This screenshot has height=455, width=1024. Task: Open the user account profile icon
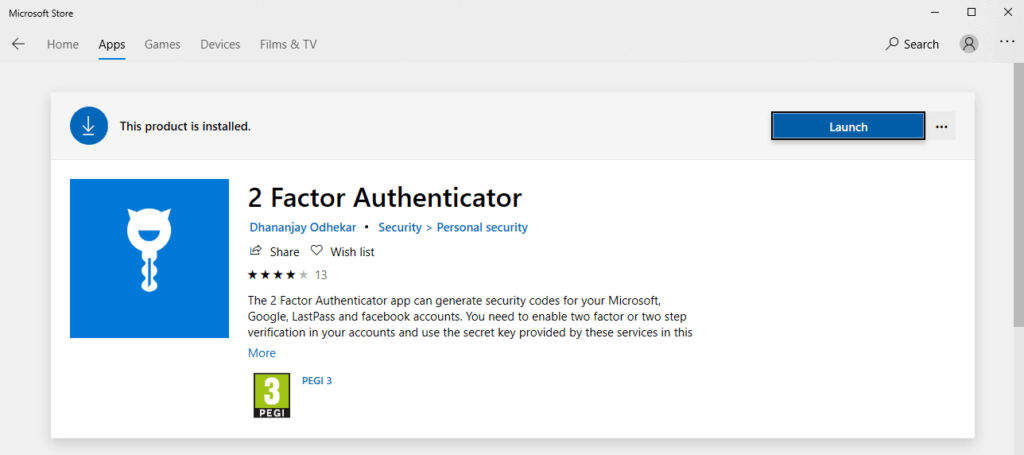pos(969,44)
